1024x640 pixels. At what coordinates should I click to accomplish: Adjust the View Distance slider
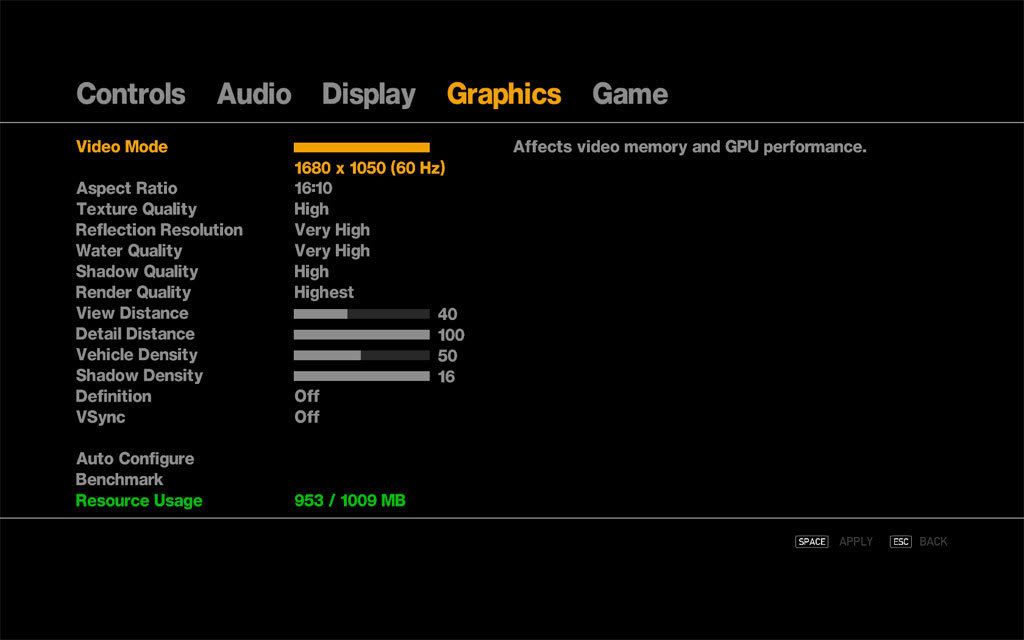tap(361, 314)
